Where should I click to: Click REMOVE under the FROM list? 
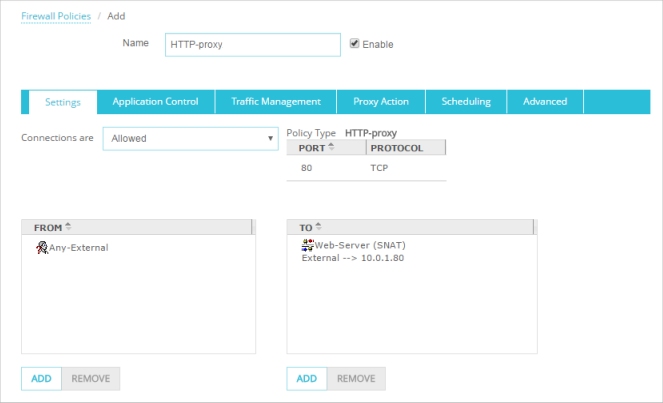tap(91, 379)
